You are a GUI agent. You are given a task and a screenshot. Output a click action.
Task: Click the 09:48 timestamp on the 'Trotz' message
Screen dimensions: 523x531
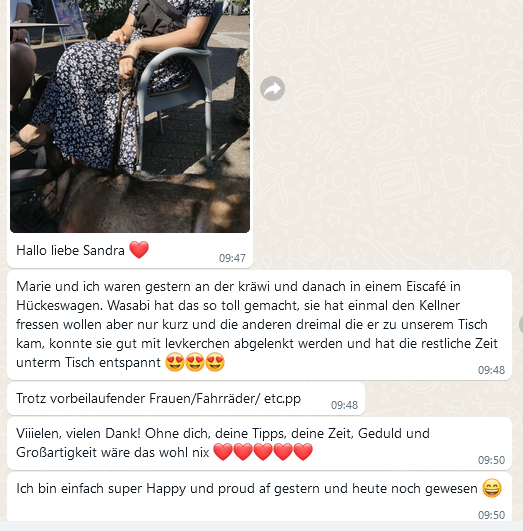344,405
